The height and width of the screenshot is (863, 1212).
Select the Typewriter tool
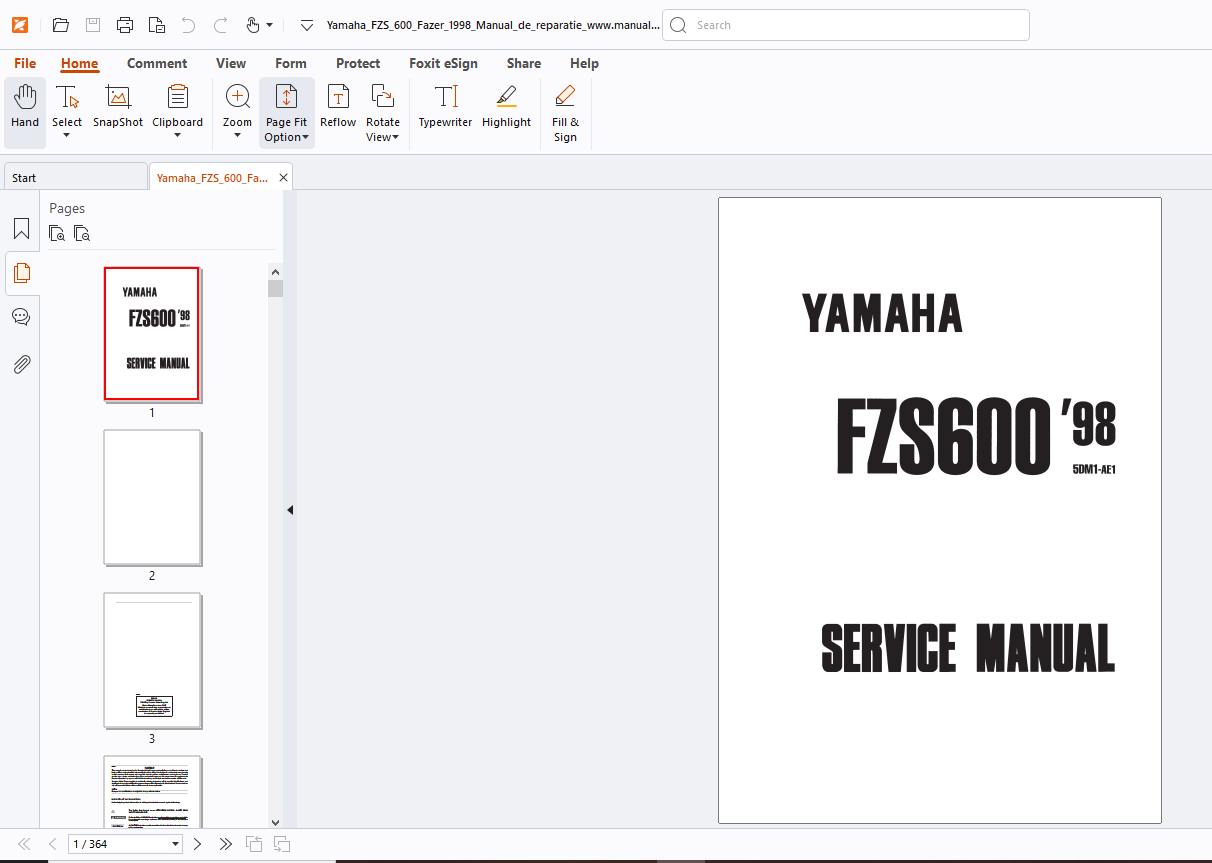445,107
